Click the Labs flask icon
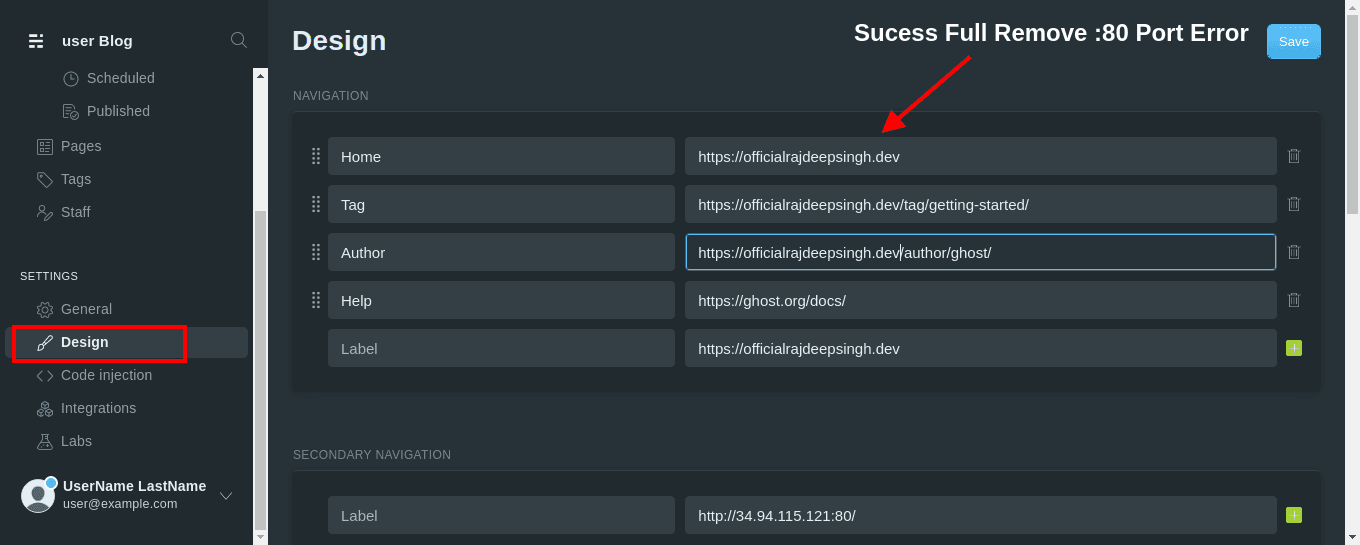The image size is (1360, 545). pos(45,441)
